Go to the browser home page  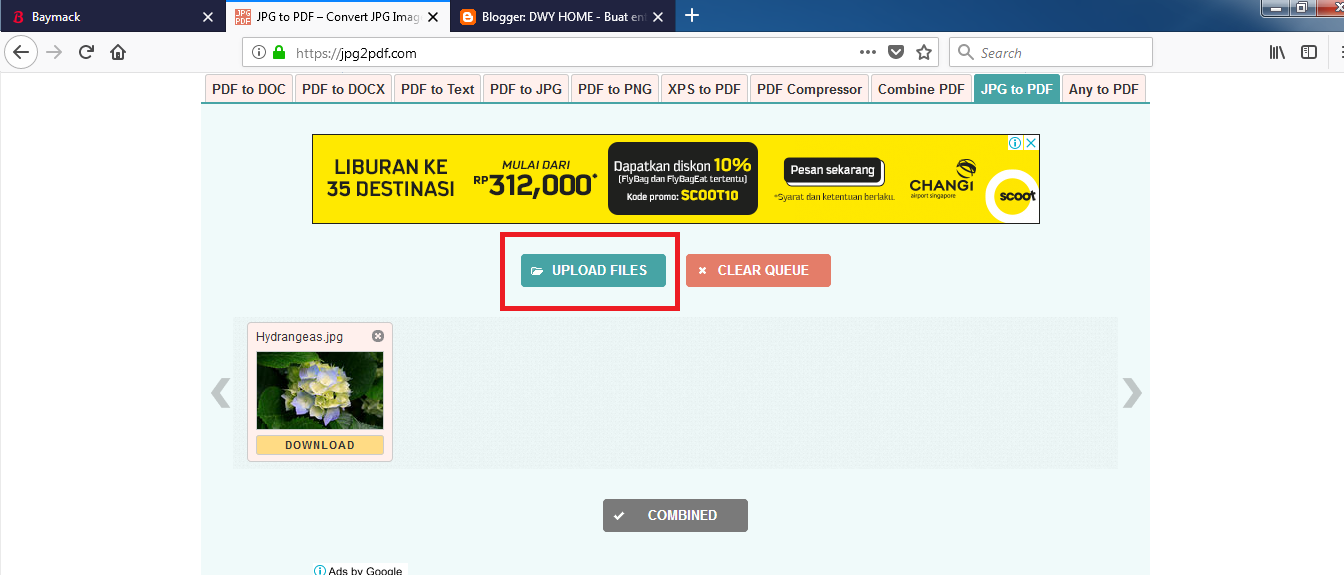(118, 52)
